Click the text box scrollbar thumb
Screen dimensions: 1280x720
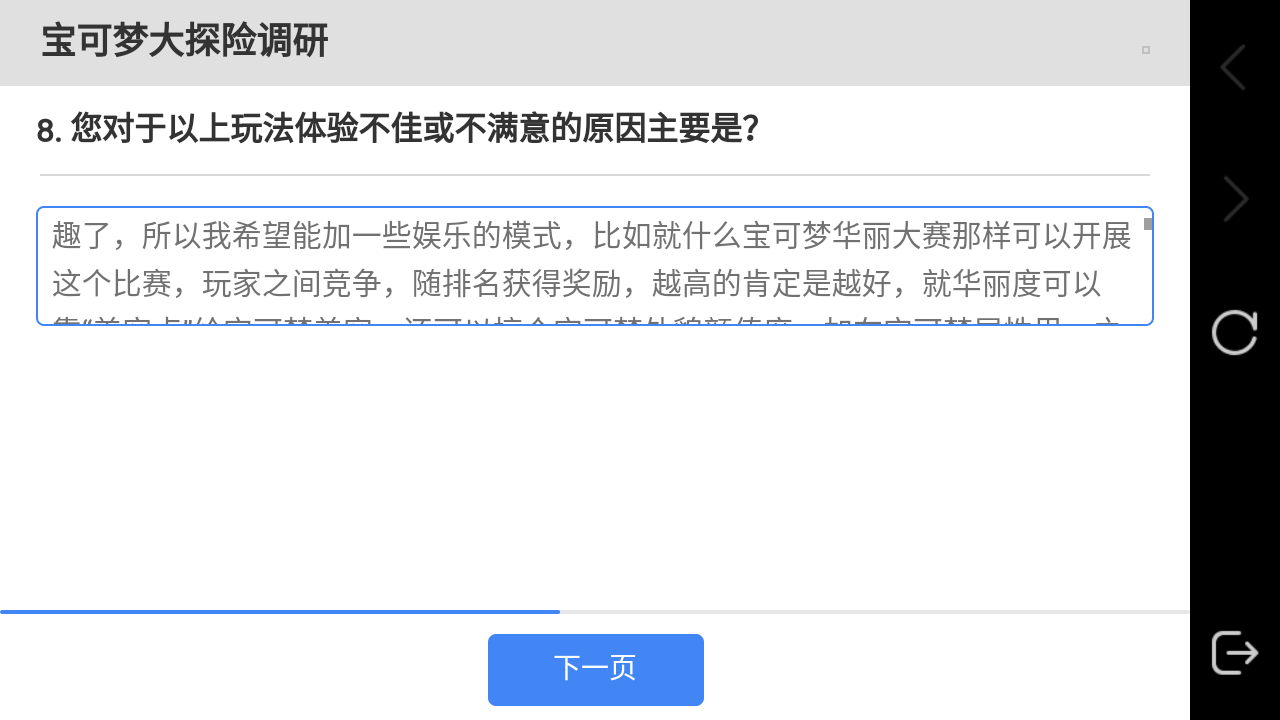pyautogui.click(x=1148, y=224)
